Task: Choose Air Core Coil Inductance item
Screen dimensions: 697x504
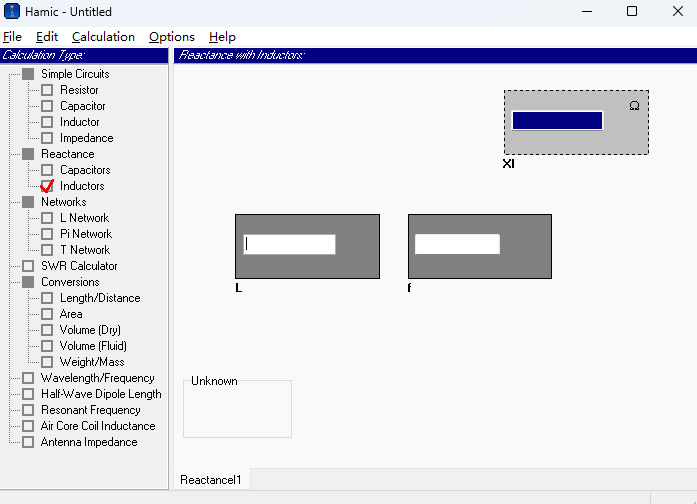Action: click(x=96, y=426)
